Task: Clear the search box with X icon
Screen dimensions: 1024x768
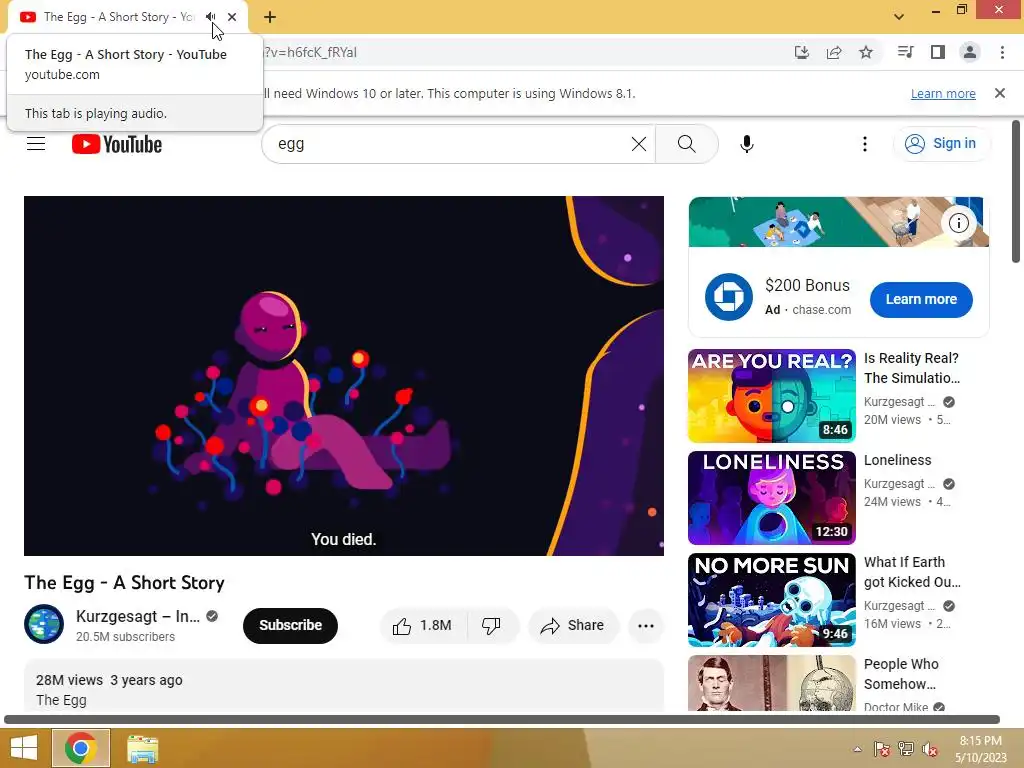Action: [639, 144]
